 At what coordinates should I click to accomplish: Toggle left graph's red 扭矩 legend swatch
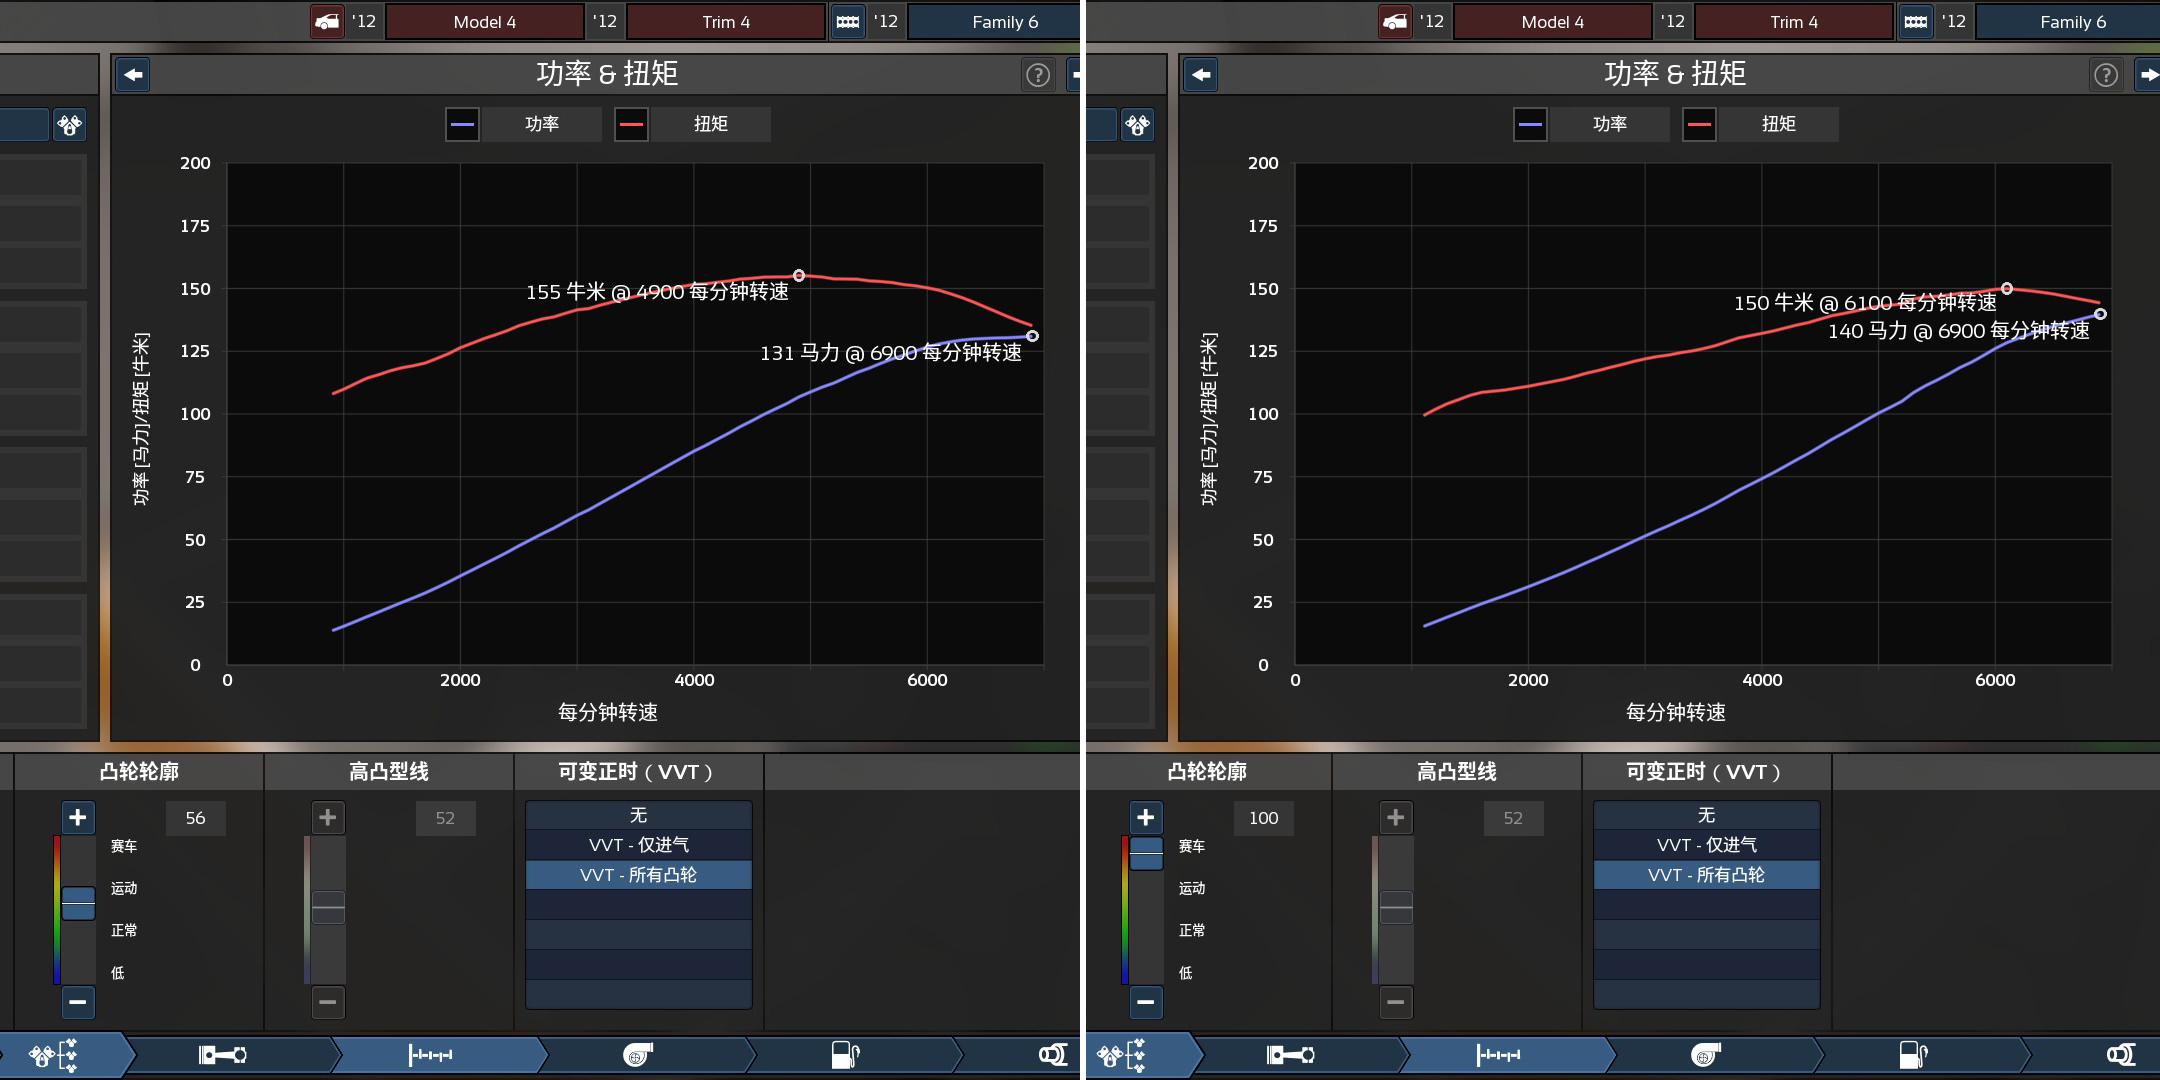click(x=631, y=124)
